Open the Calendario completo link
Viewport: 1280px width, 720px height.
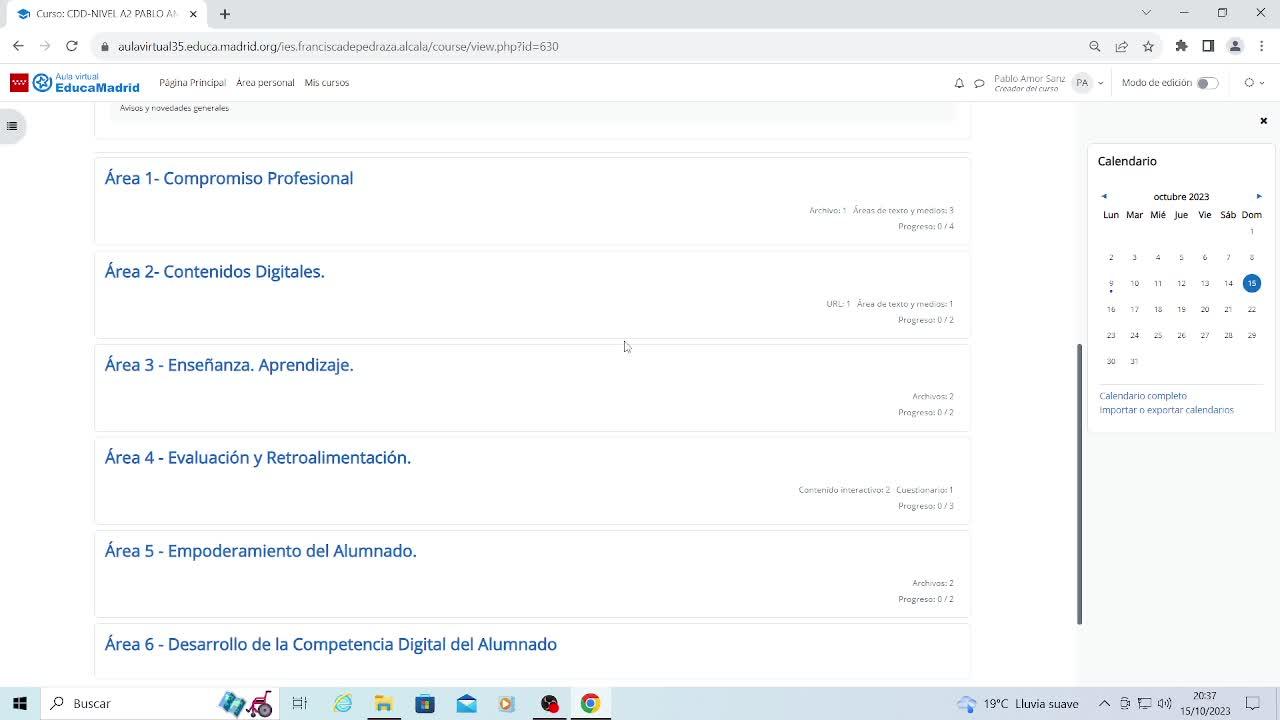(1143, 396)
